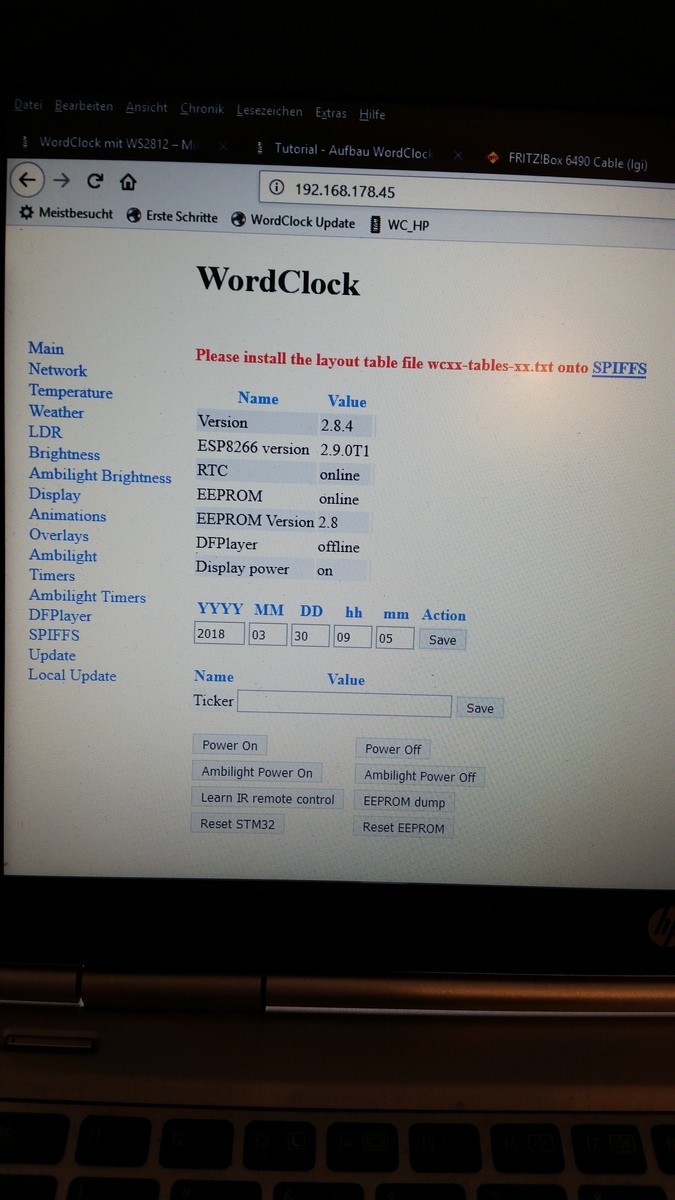The width and height of the screenshot is (675, 1200).
Task: Open the WC_HP bookmark
Action: coord(398,225)
